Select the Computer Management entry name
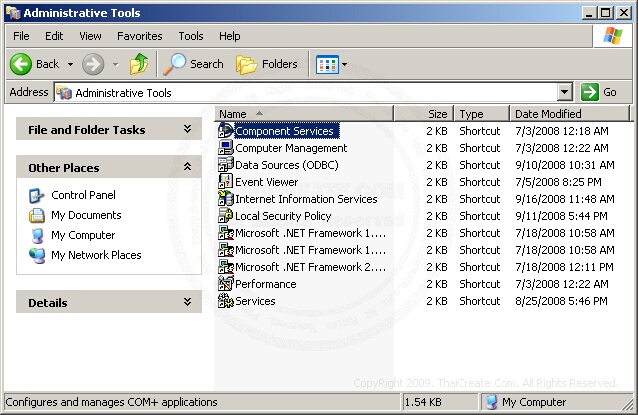The height and width of the screenshot is (415, 638). coord(291,148)
